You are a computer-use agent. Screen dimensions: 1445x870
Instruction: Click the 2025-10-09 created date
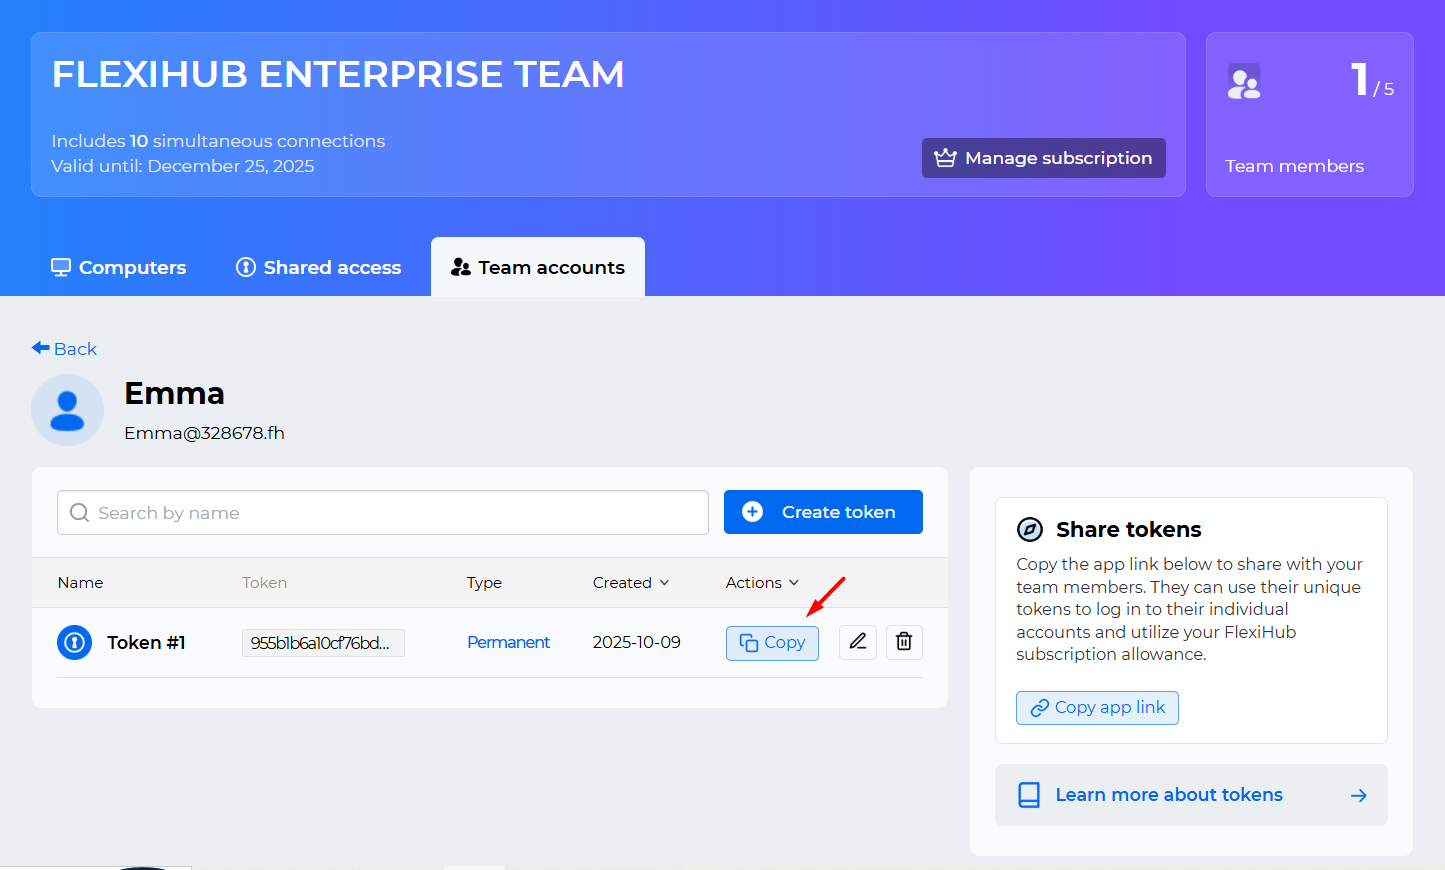[636, 642]
